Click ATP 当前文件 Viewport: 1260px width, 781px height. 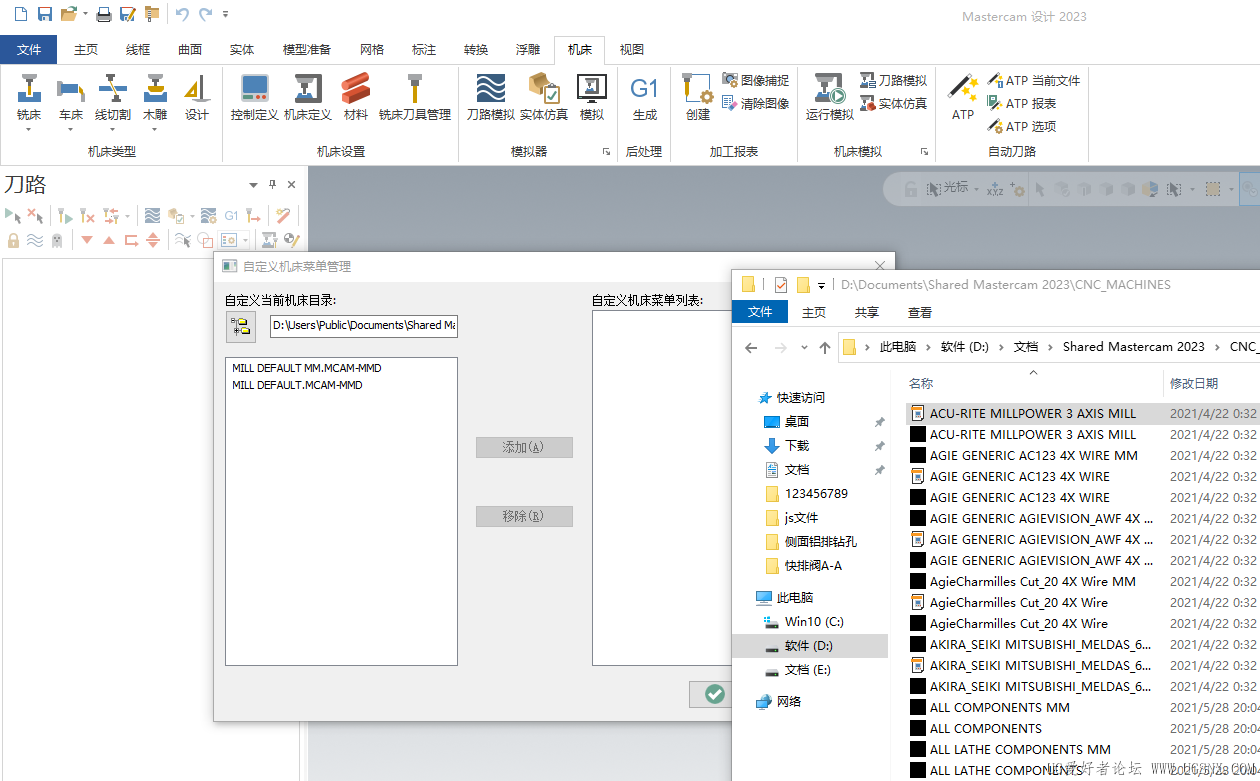1034,80
